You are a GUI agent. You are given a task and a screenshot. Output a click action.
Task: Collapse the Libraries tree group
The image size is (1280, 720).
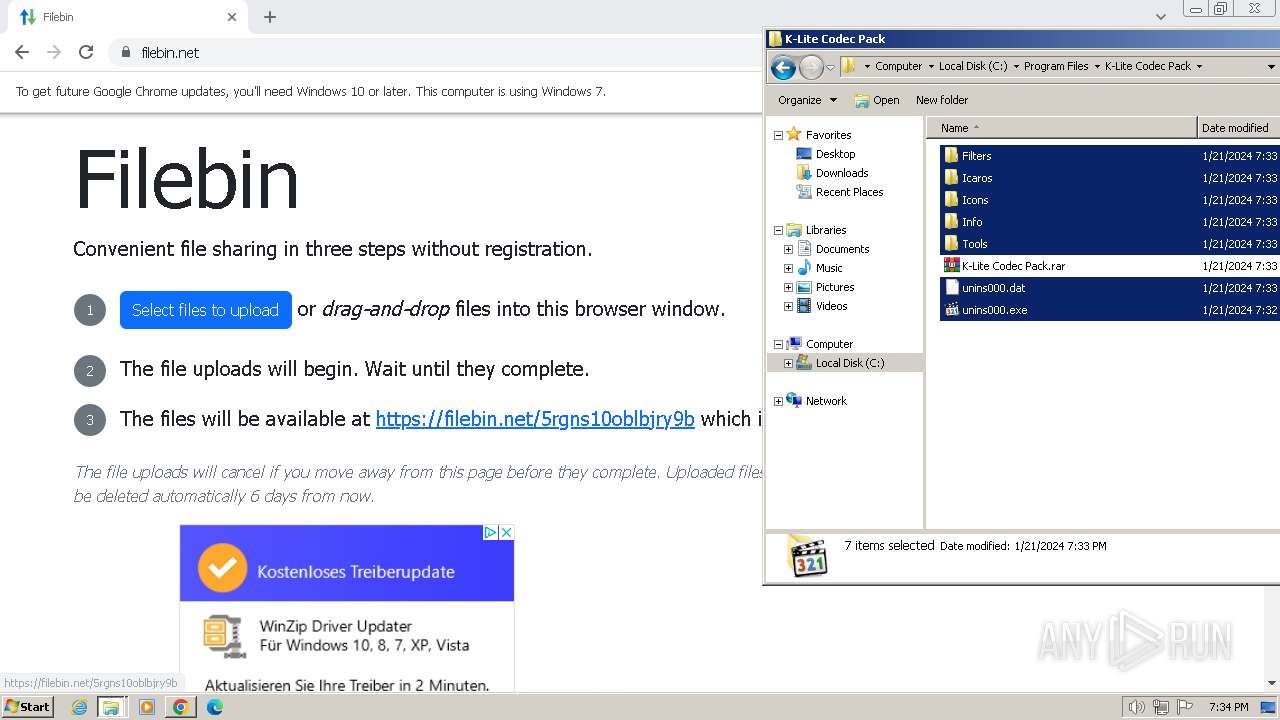click(778, 230)
